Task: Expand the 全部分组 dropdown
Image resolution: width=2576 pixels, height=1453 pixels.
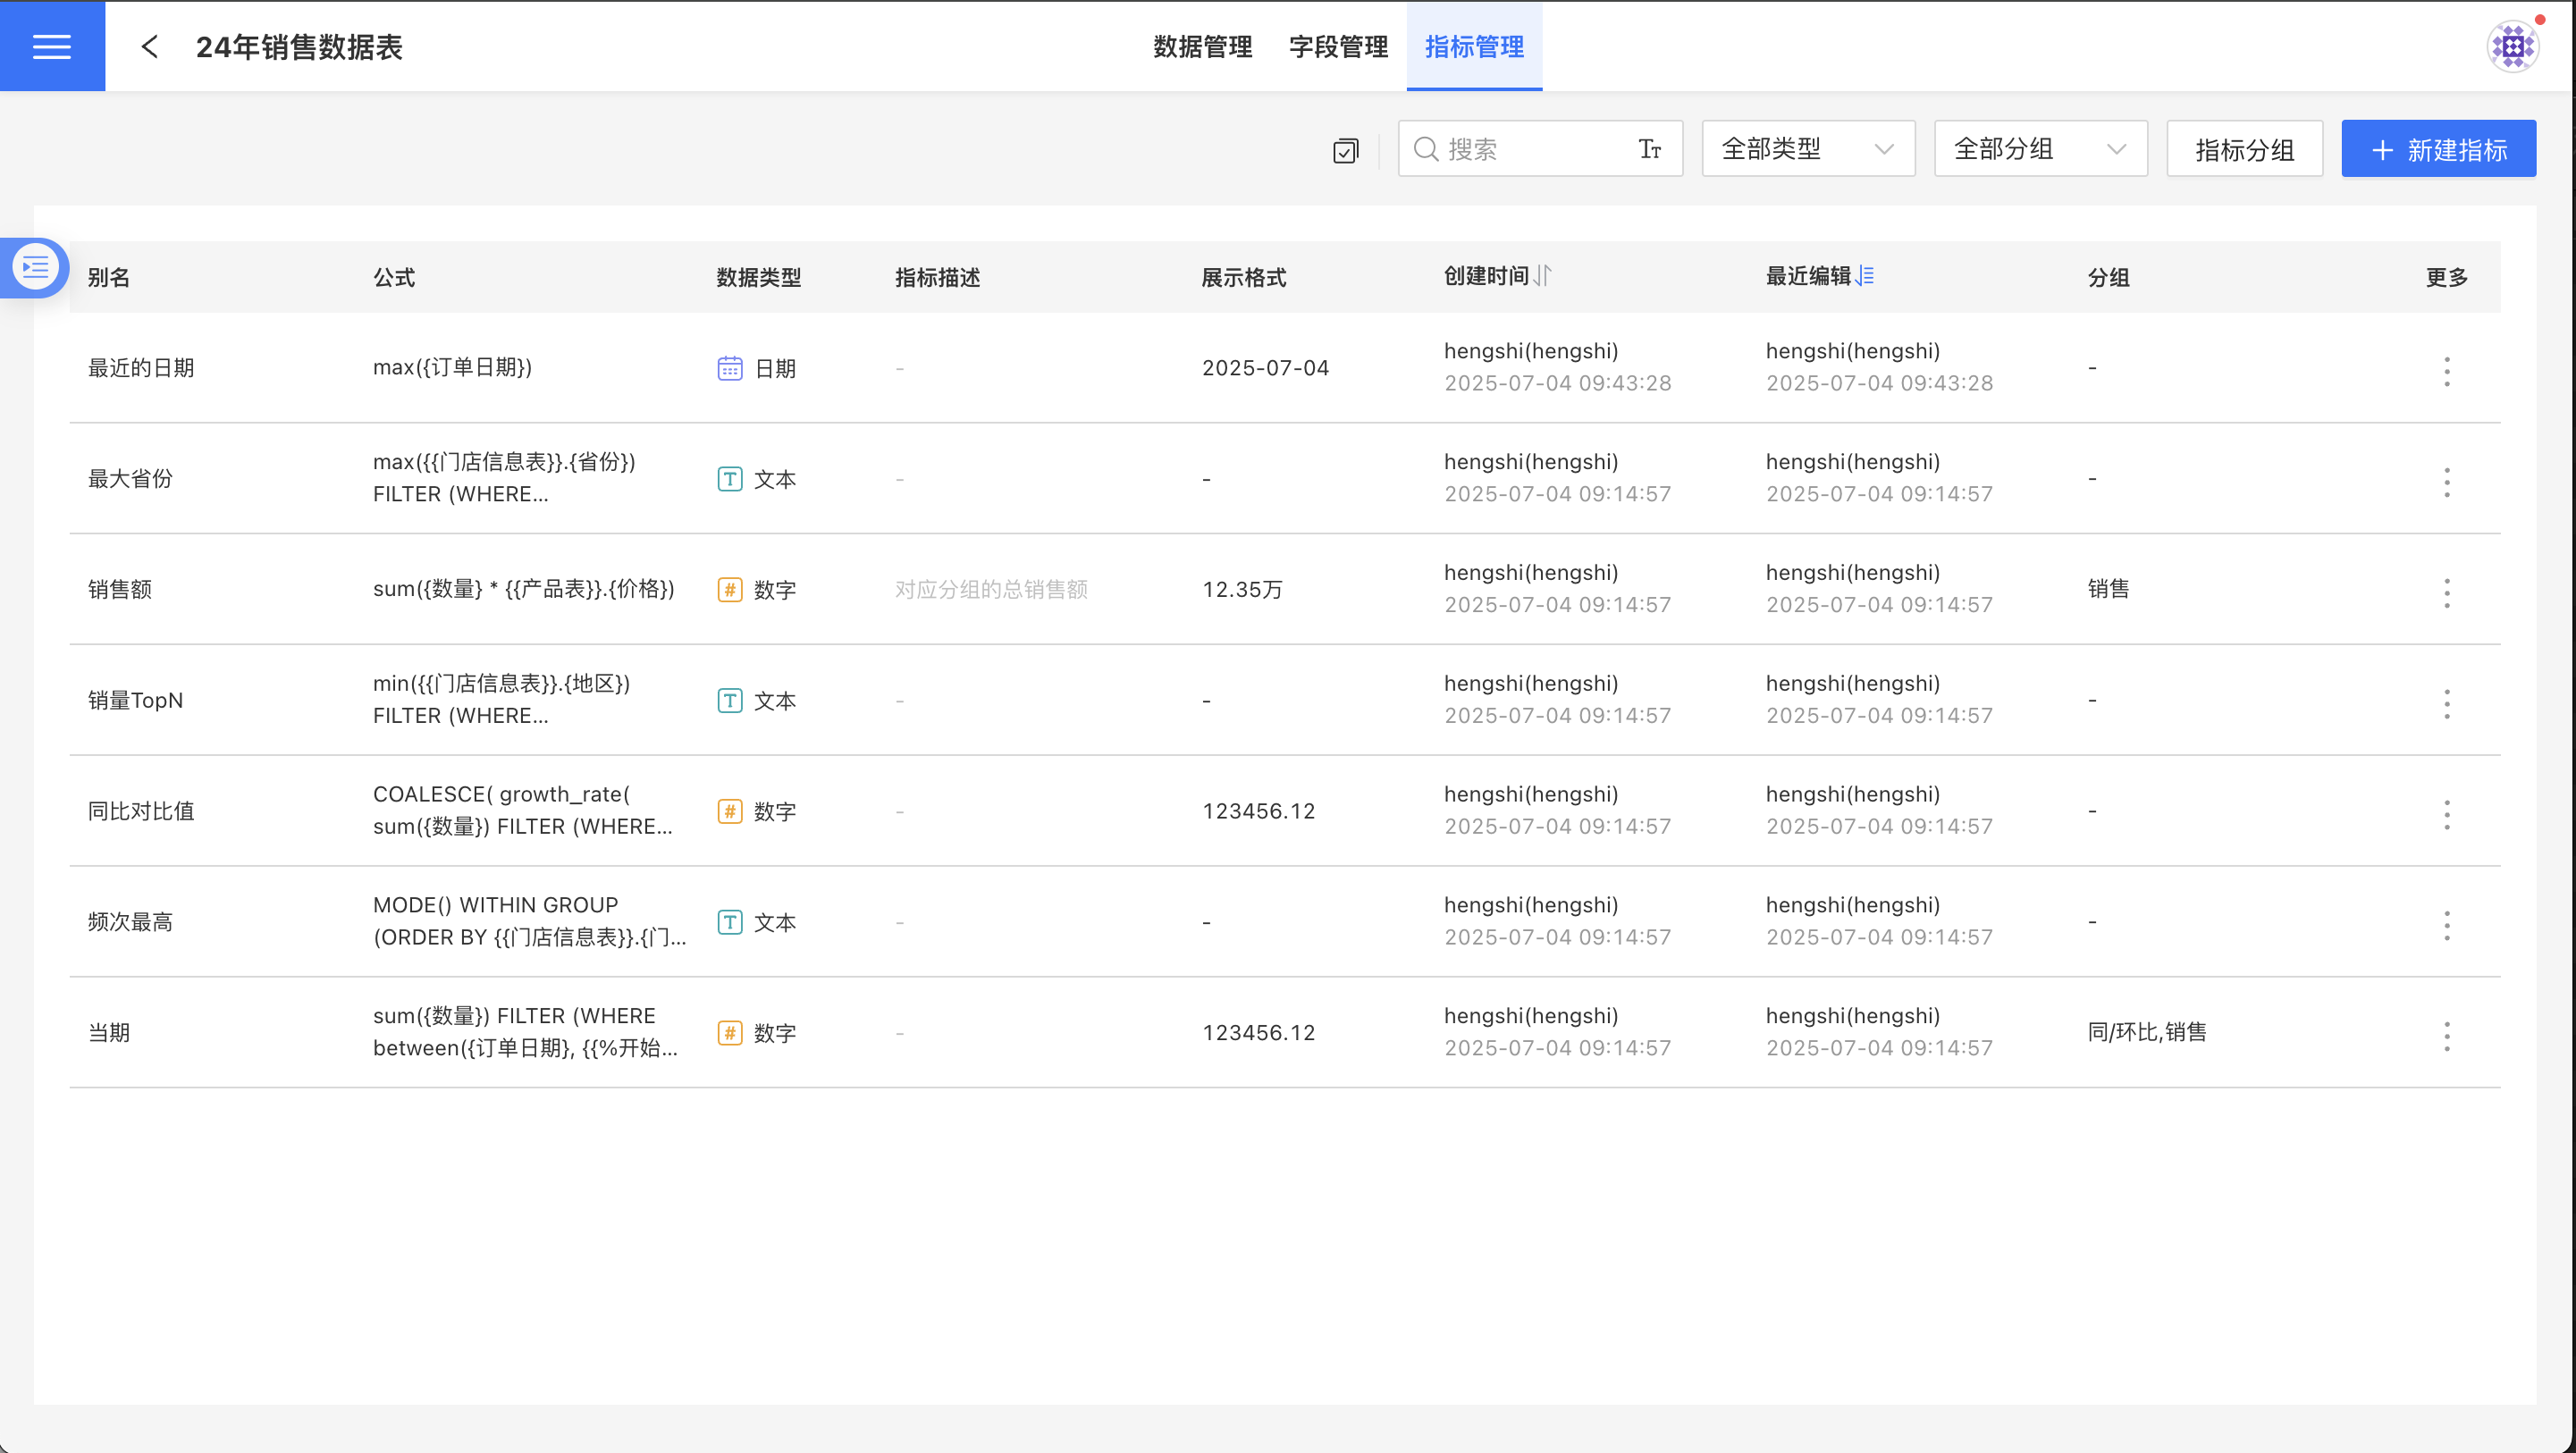Action: click(x=2040, y=149)
